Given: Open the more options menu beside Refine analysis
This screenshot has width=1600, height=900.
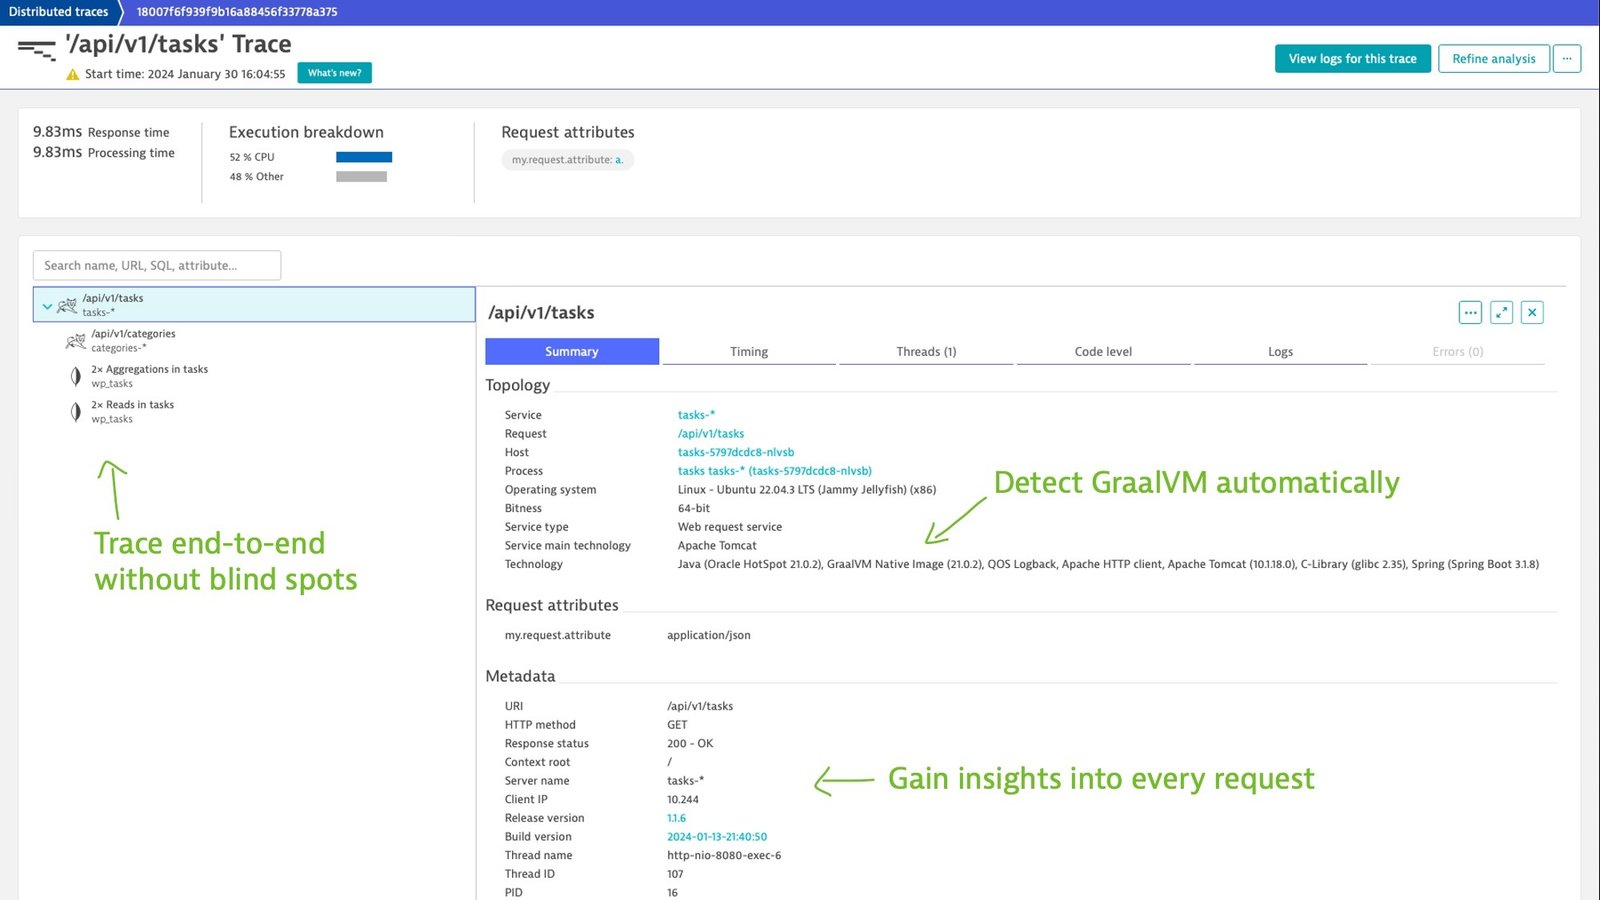Looking at the screenshot, I should pos(1567,59).
